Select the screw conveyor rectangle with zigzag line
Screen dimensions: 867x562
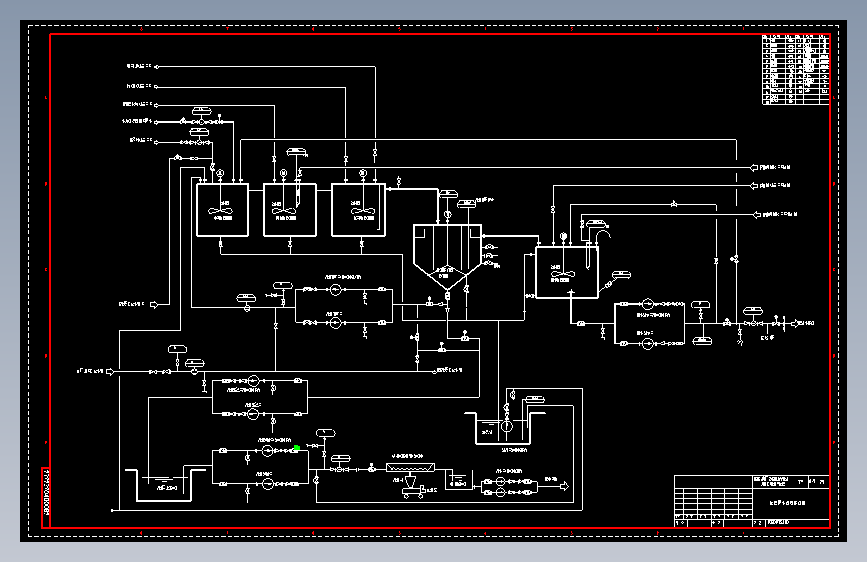point(410,467)
